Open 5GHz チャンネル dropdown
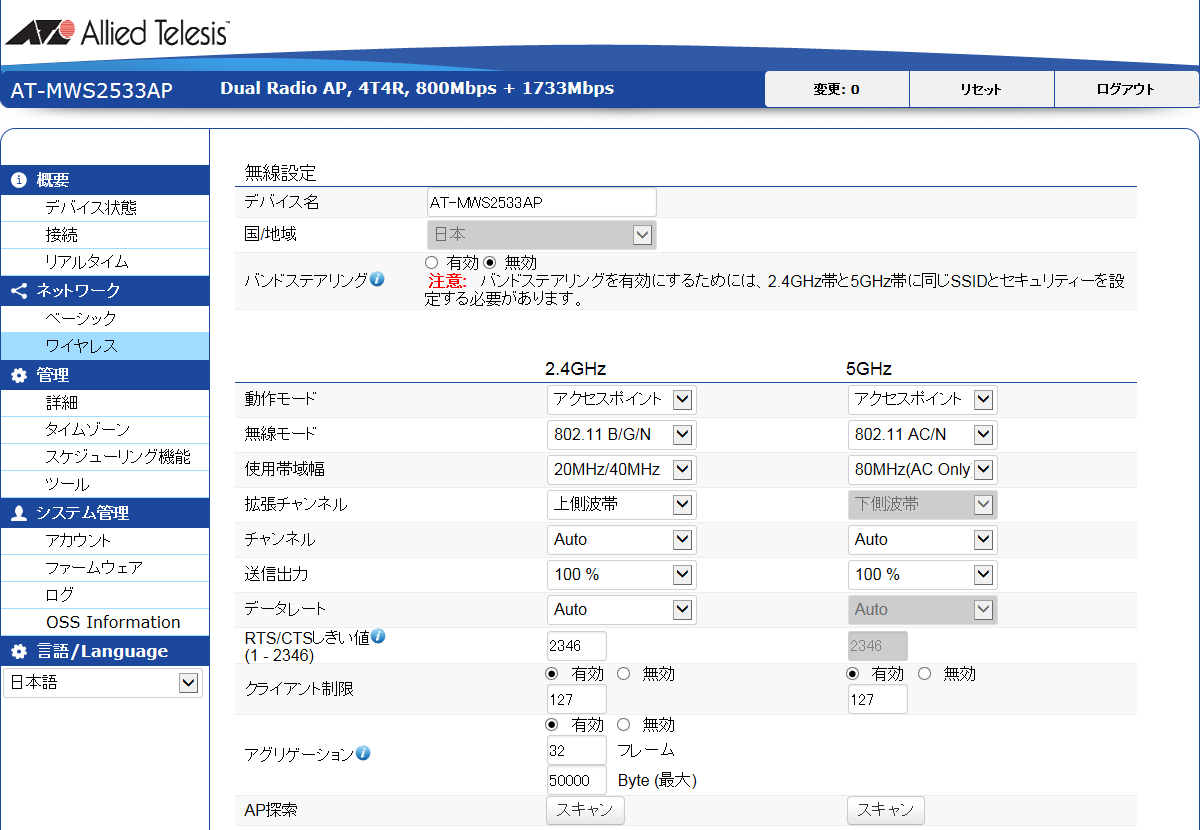This screenshot has height=830, width=1200. (x=922, y=539)
